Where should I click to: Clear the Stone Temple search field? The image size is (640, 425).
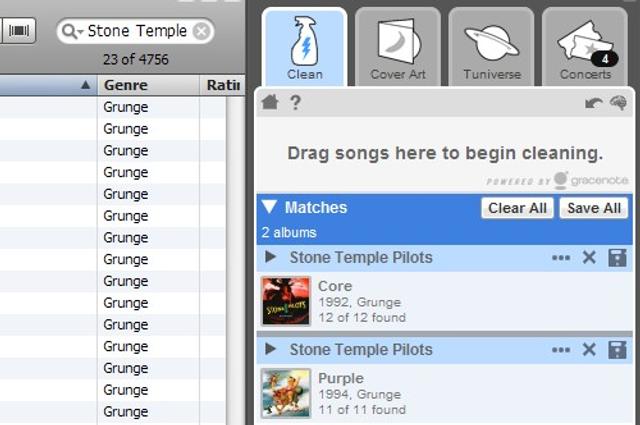point(201,31)
